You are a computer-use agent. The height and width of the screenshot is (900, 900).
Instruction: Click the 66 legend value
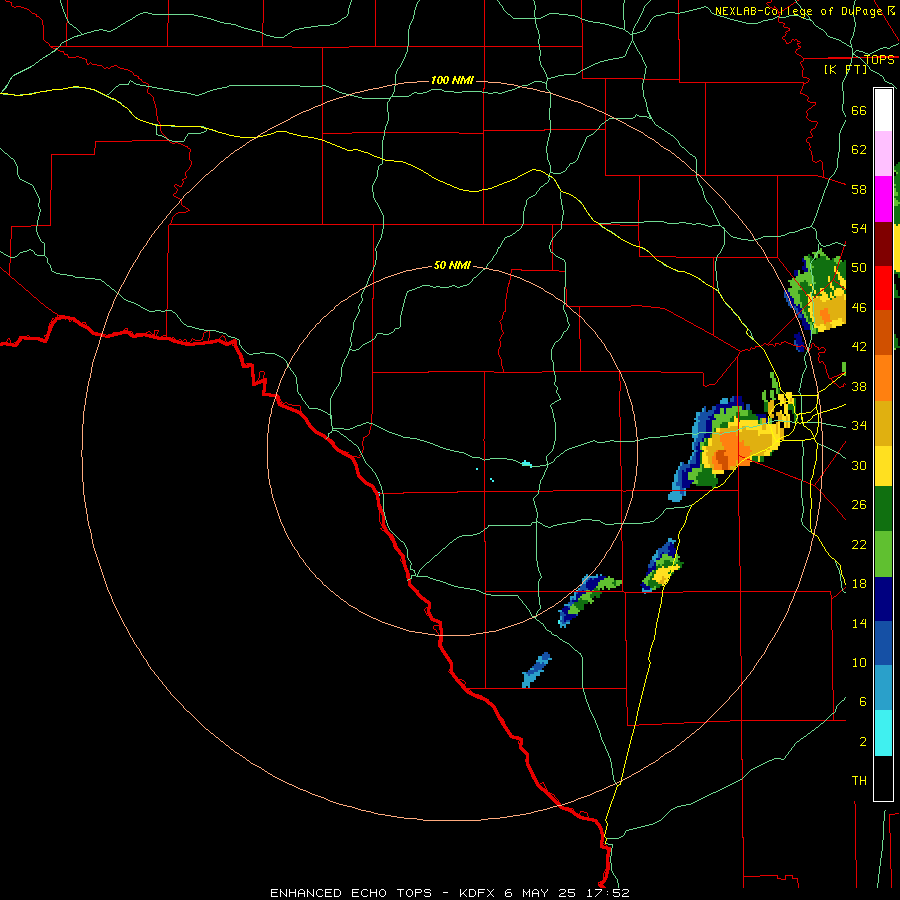[x=859, y=110]
